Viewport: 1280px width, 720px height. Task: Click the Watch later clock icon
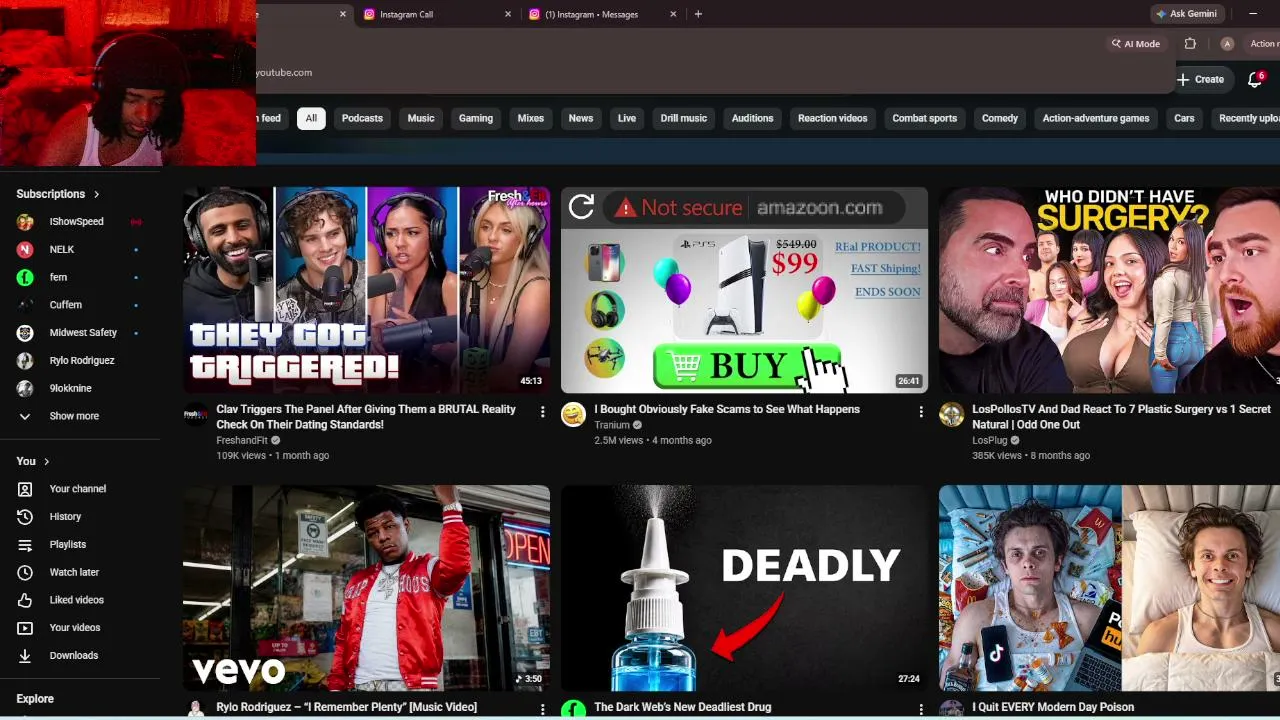click(x=25, y=572)
